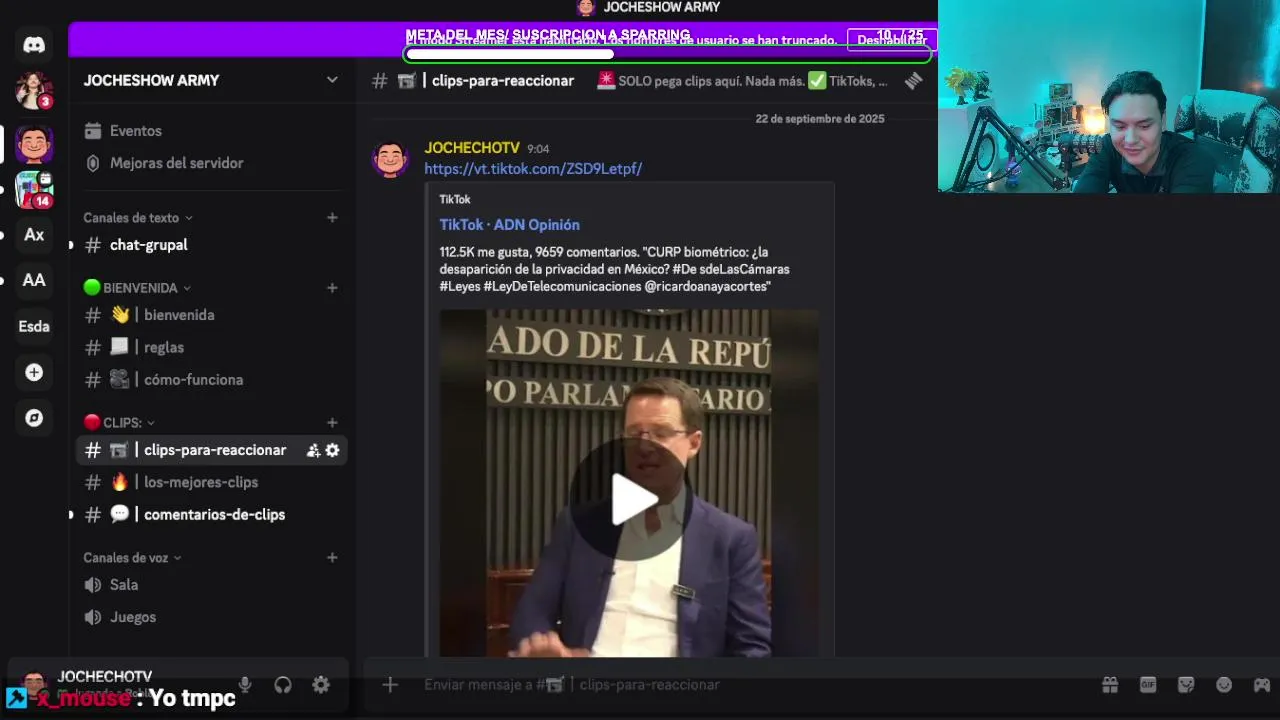Expand the JOCHESHOW ARMY server menu
The width and height of the screenshot is (1280, 720).
[x=332, y=80]
